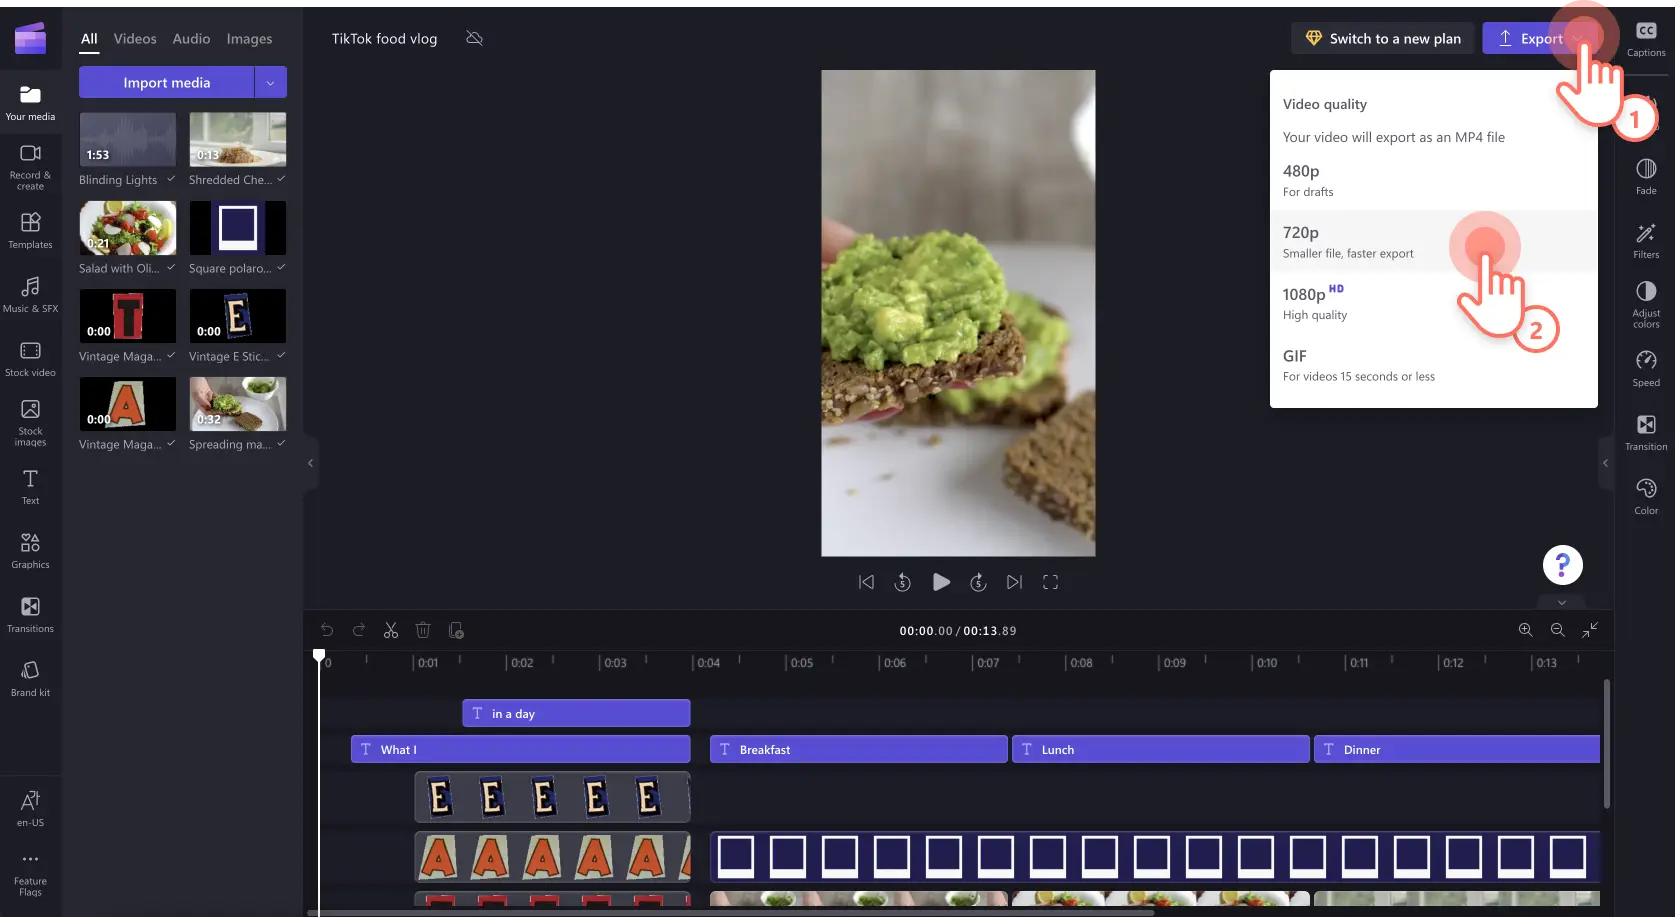Open Graphics panel

[x=30, y=550]
